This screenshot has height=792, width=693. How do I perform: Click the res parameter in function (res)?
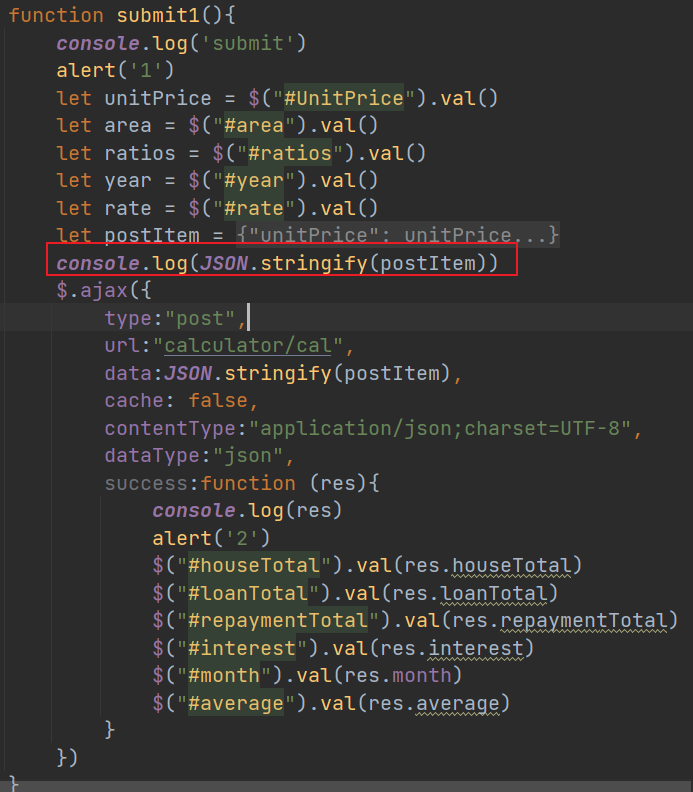338,483
